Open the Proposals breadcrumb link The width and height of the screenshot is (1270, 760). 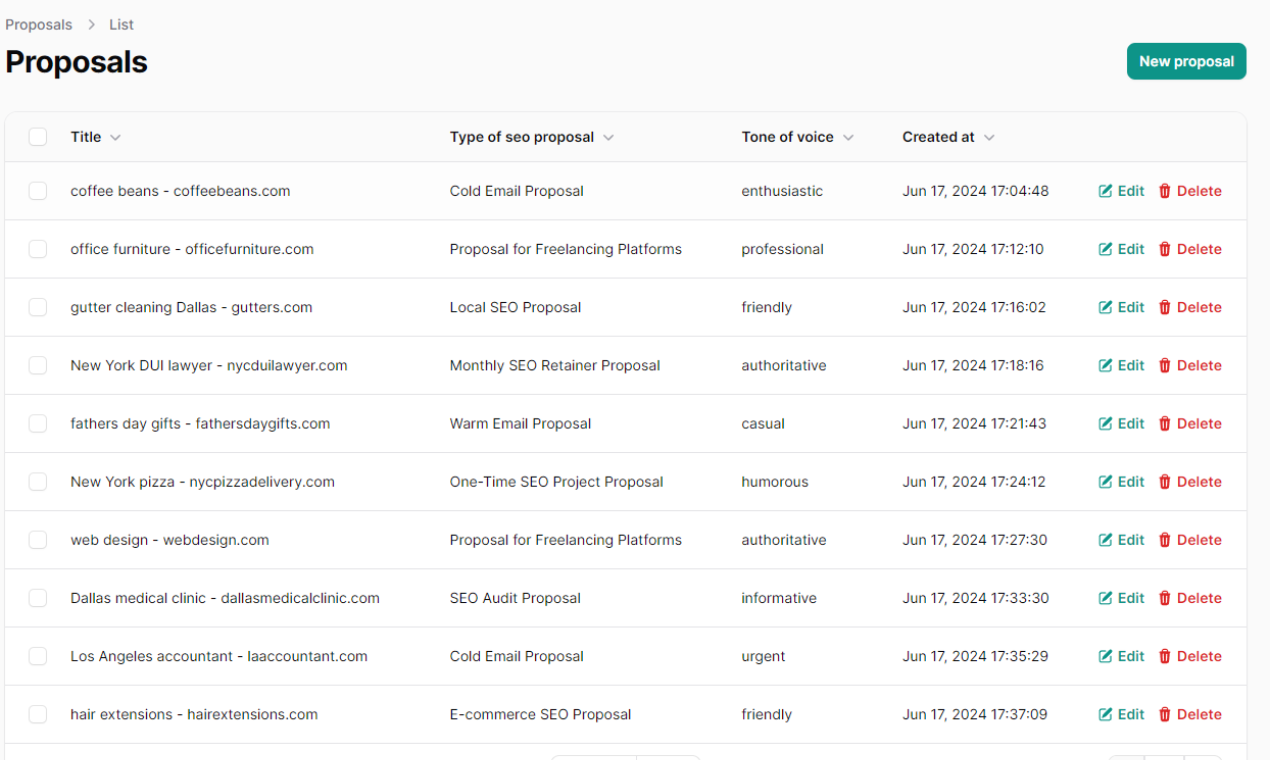pos(39,24)
